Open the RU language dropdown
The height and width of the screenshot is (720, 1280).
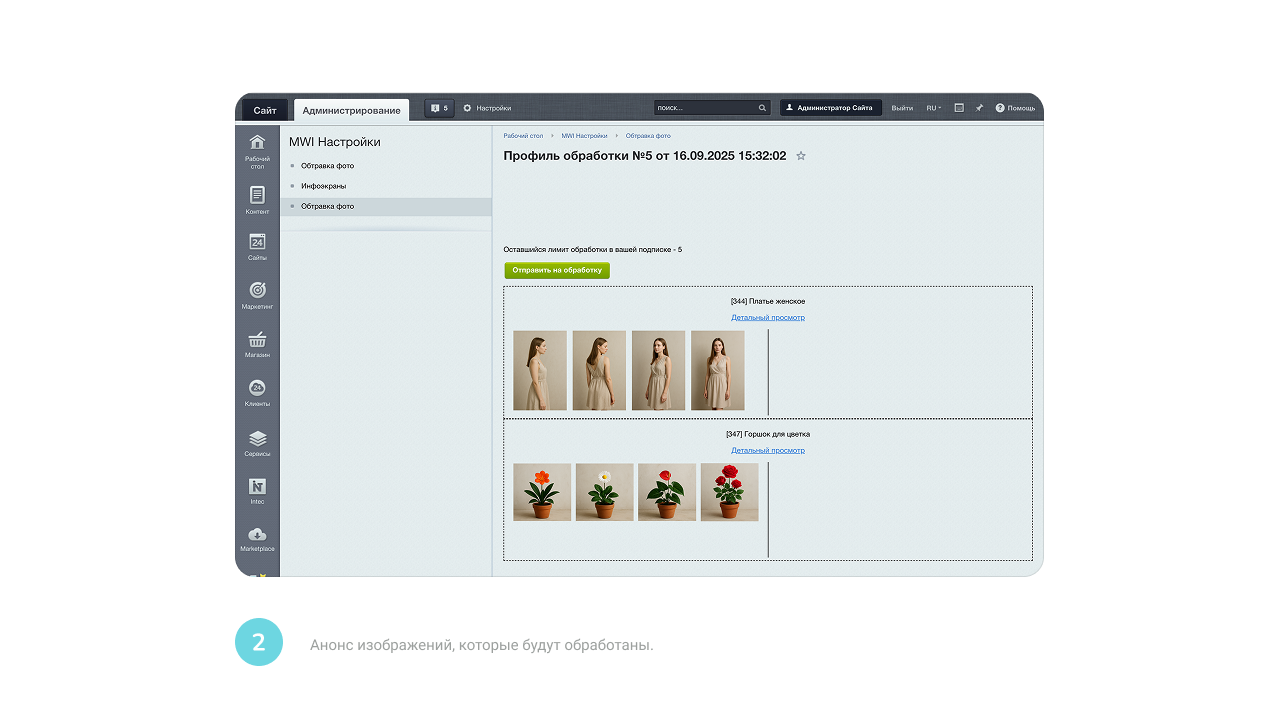(932, 108)
